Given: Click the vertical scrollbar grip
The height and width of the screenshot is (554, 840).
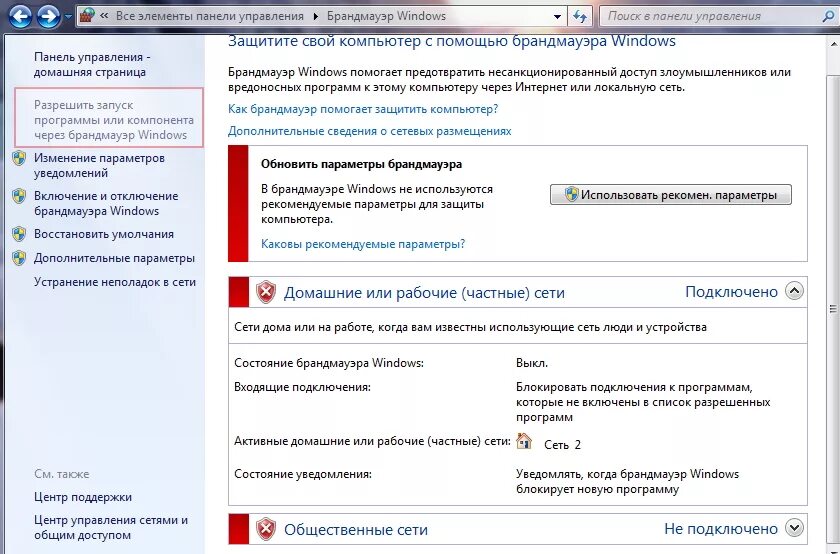Looking at the screenshot, I should tap(832, 309).
